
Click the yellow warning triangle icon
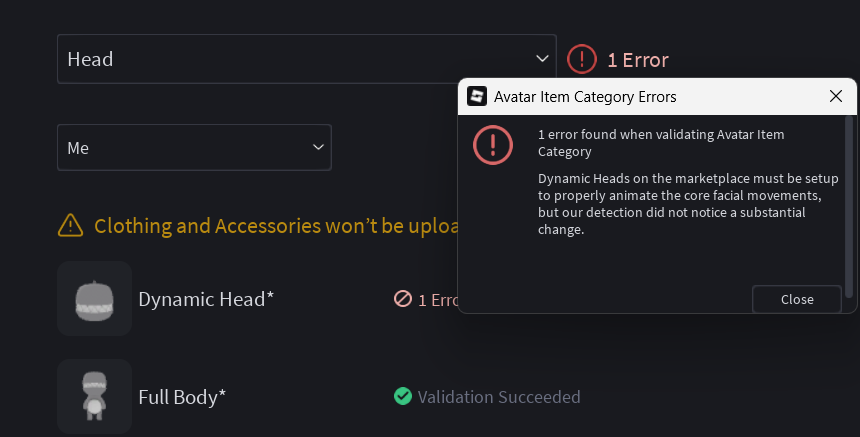(70, 225)
